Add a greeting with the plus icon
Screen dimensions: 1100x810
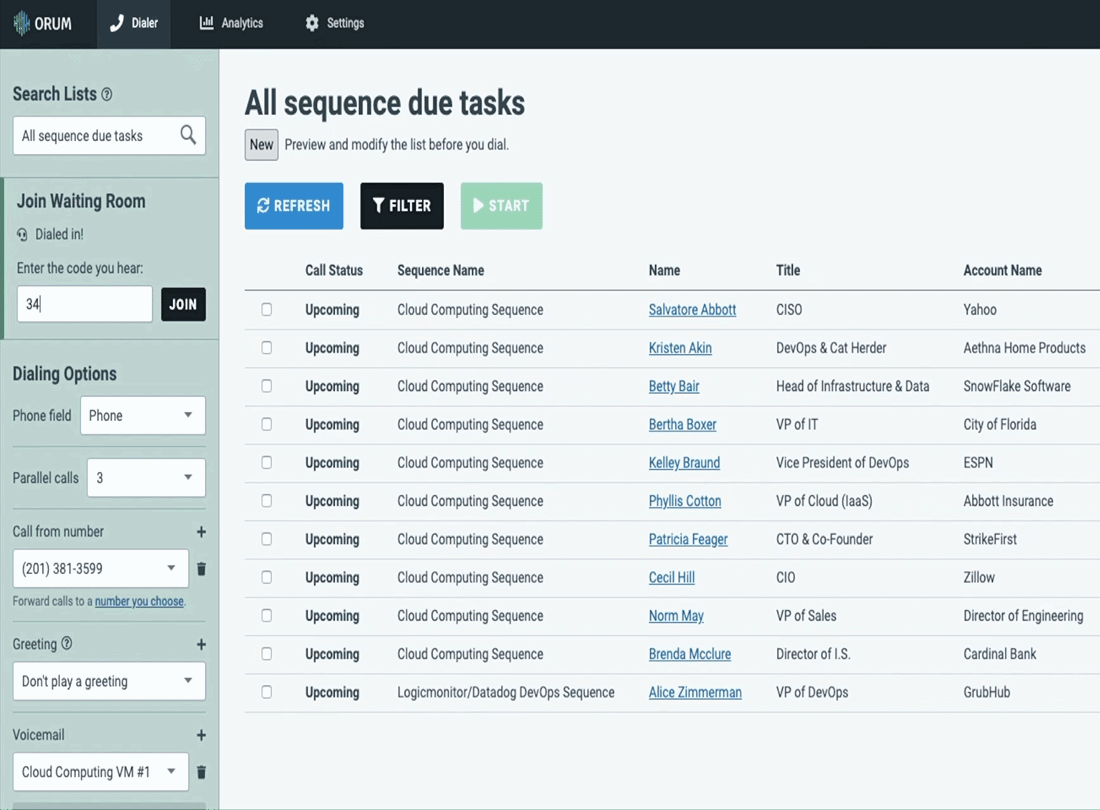[x=201, y=644]
